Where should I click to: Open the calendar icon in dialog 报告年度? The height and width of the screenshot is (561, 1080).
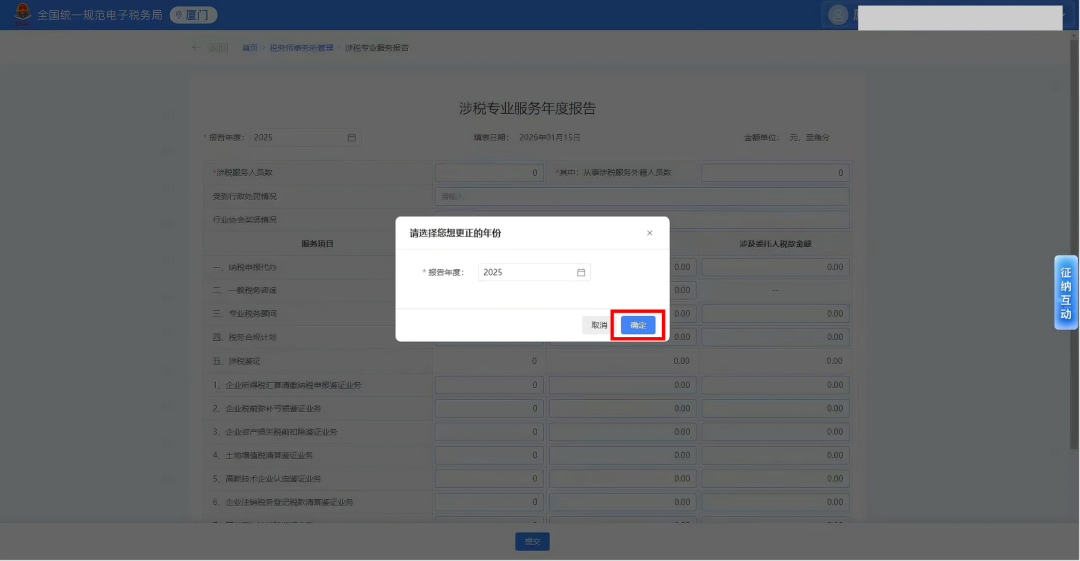[581, 272]
